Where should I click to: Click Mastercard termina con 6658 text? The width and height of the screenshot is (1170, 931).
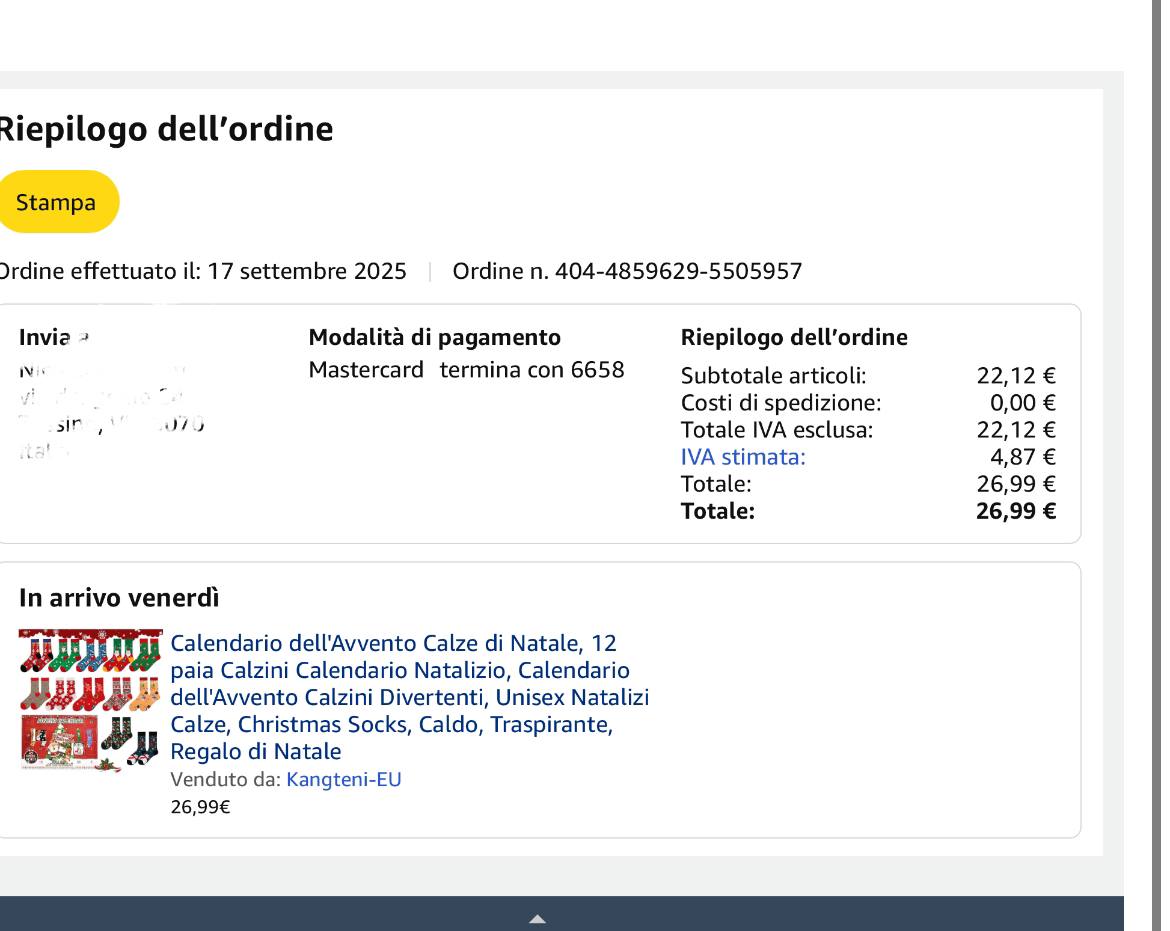click(x=466, y=370)
